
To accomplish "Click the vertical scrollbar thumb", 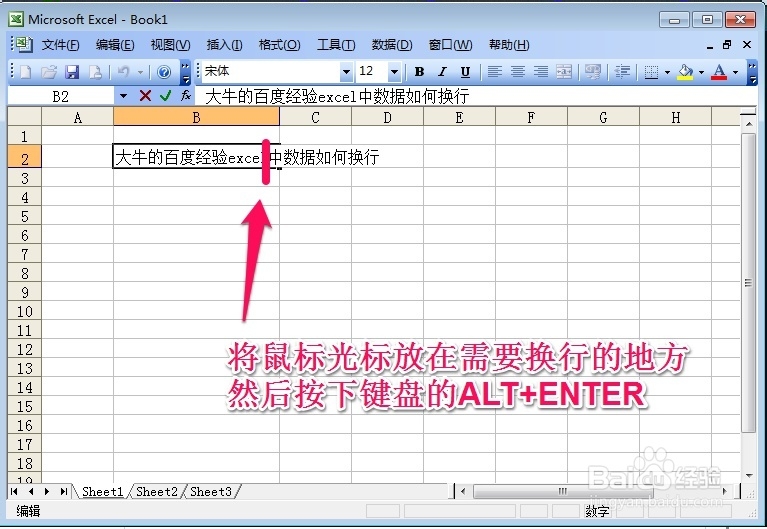I will pos(748,282).
